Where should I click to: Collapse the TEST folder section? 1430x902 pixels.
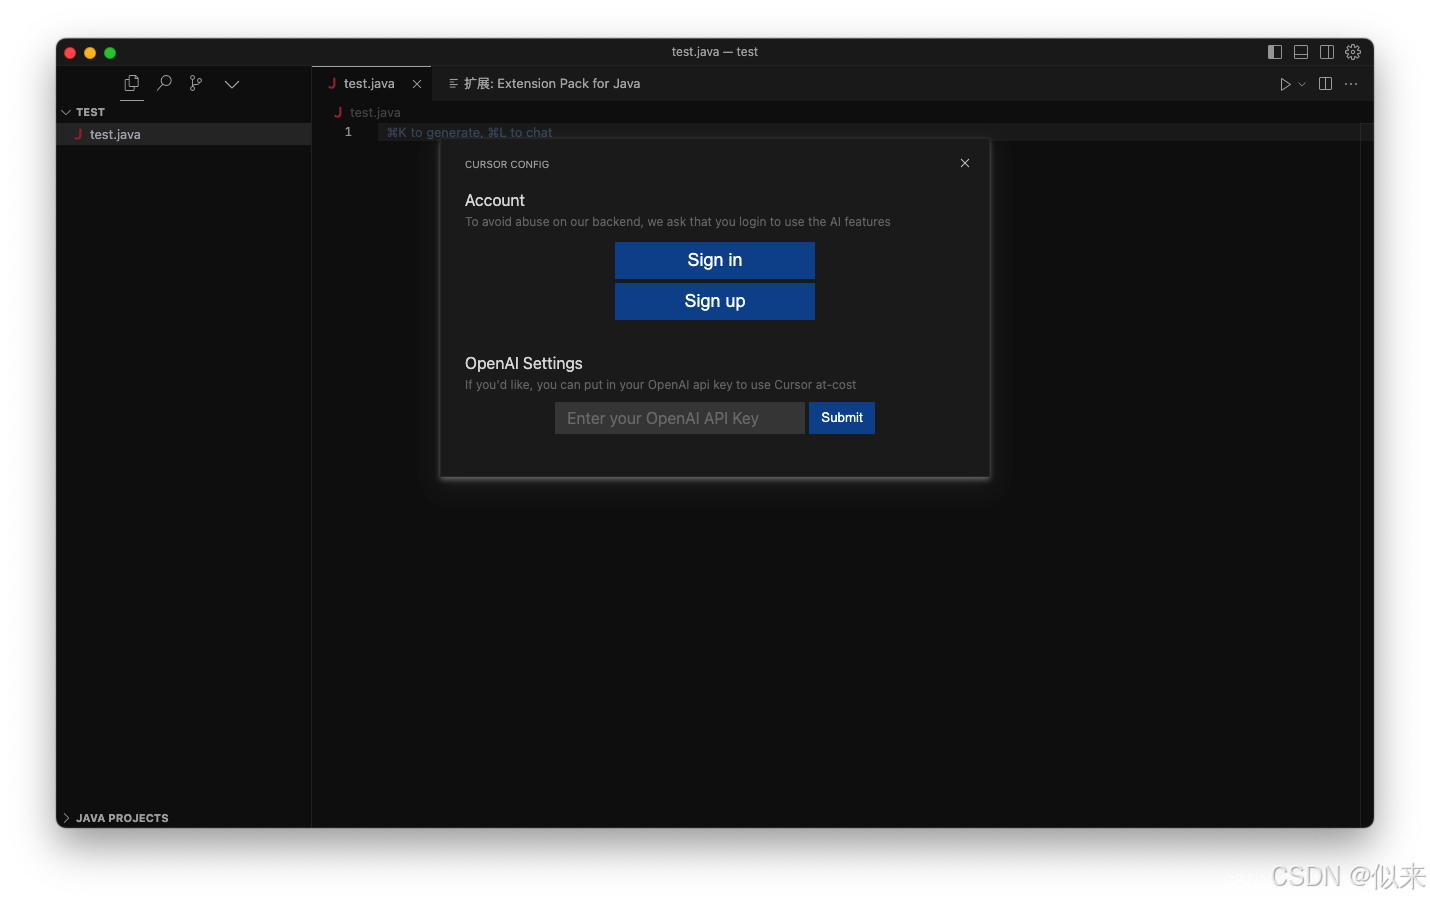[x=183, y=112]
